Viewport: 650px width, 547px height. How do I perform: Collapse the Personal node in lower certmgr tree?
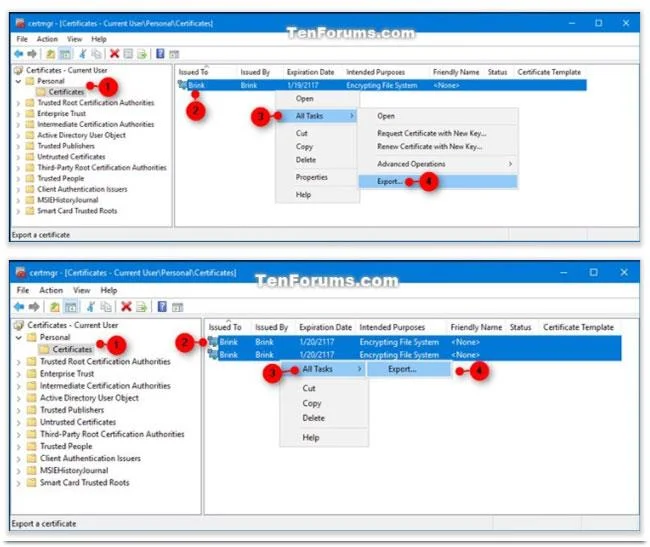(19, 338)
